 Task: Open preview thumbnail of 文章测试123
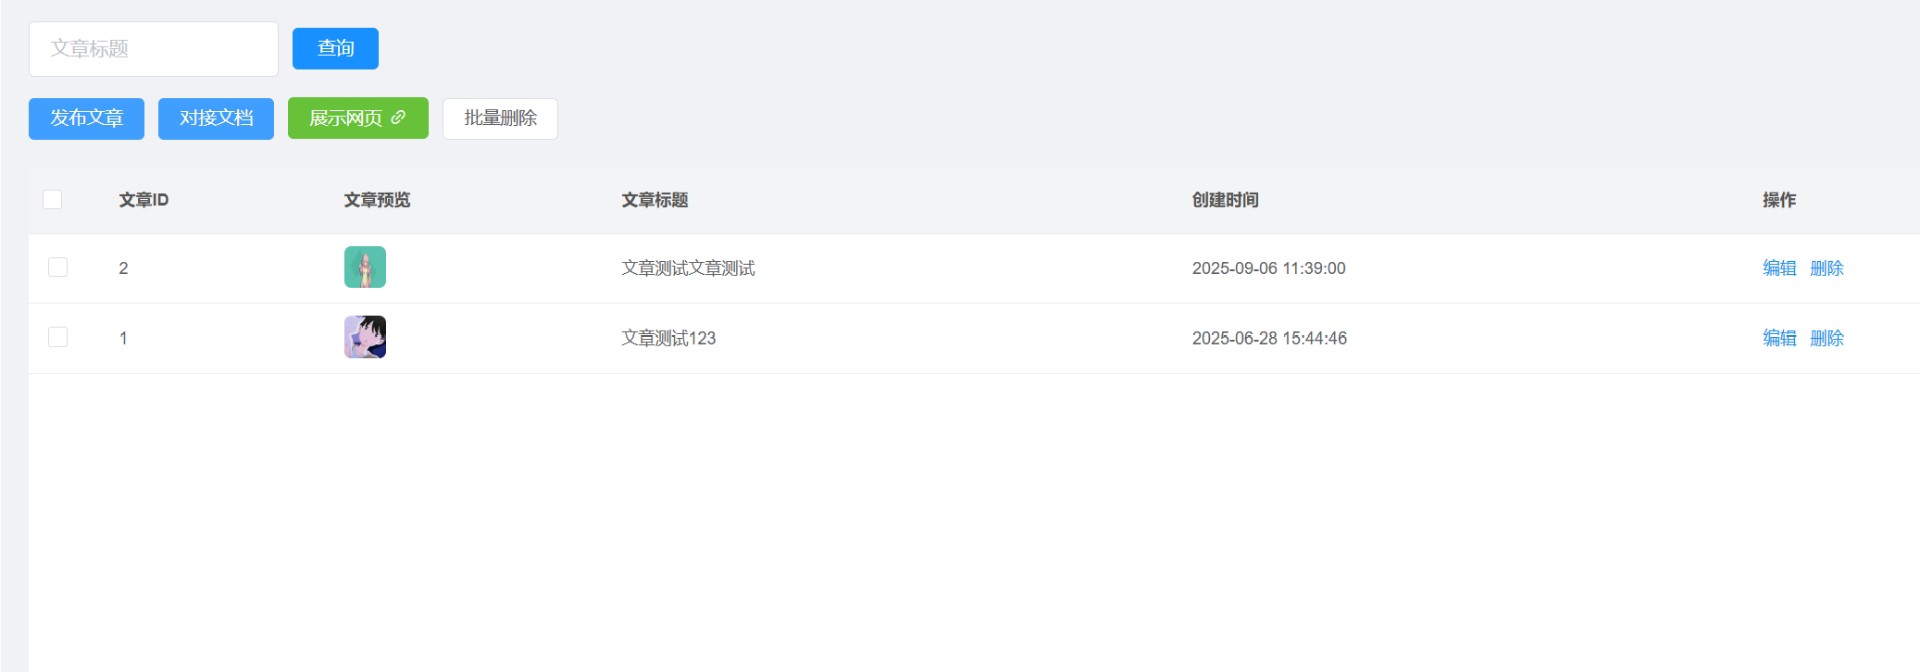coord(365,337)
